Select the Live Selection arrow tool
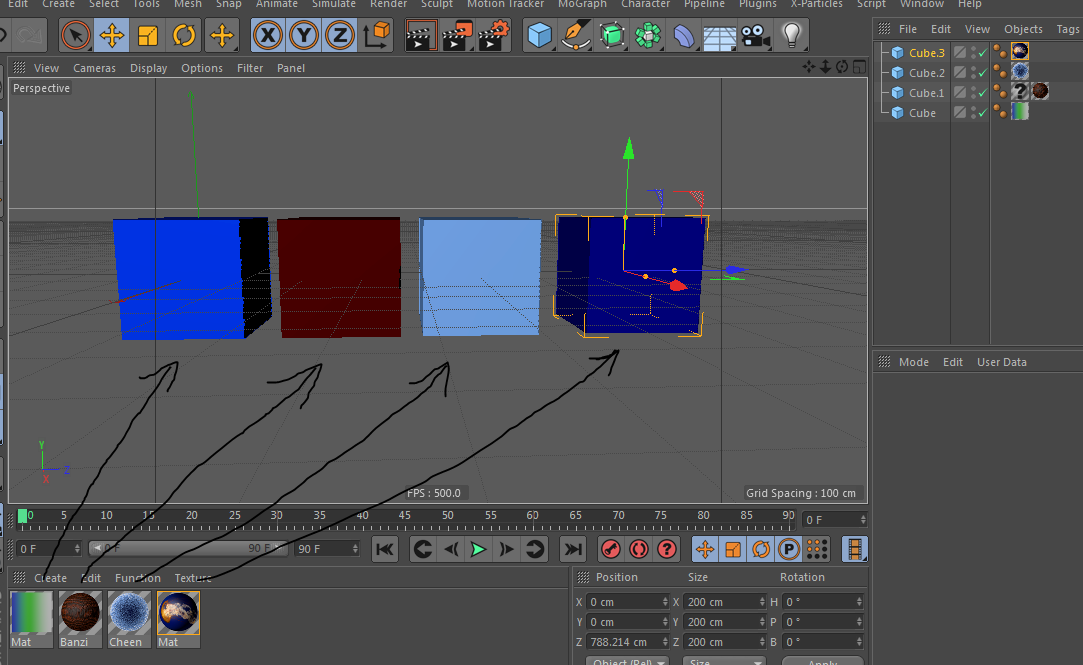1083x665 pixels. pyautogui.click(x=75, y=35)
